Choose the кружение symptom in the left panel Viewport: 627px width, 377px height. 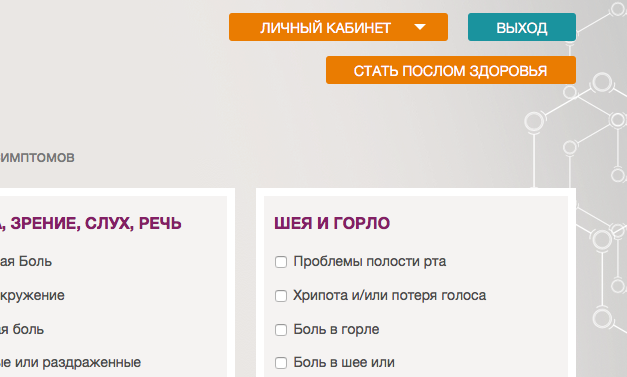pos(32,295)
